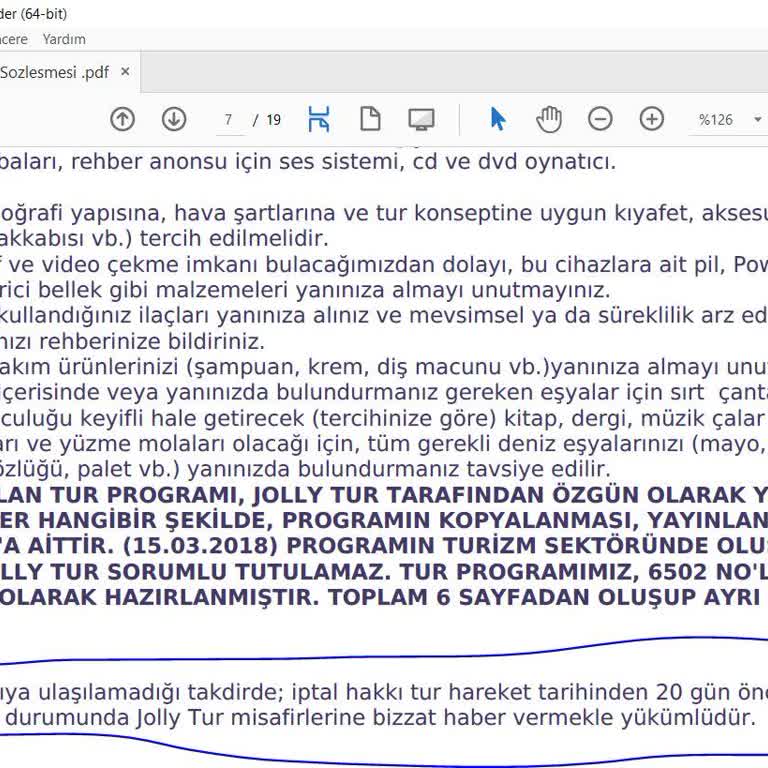The image size is (768, 768).
Task: Click text 'malzemeleri yanınıza almayı unutmayınız.'
Action: tap(384, 290)
